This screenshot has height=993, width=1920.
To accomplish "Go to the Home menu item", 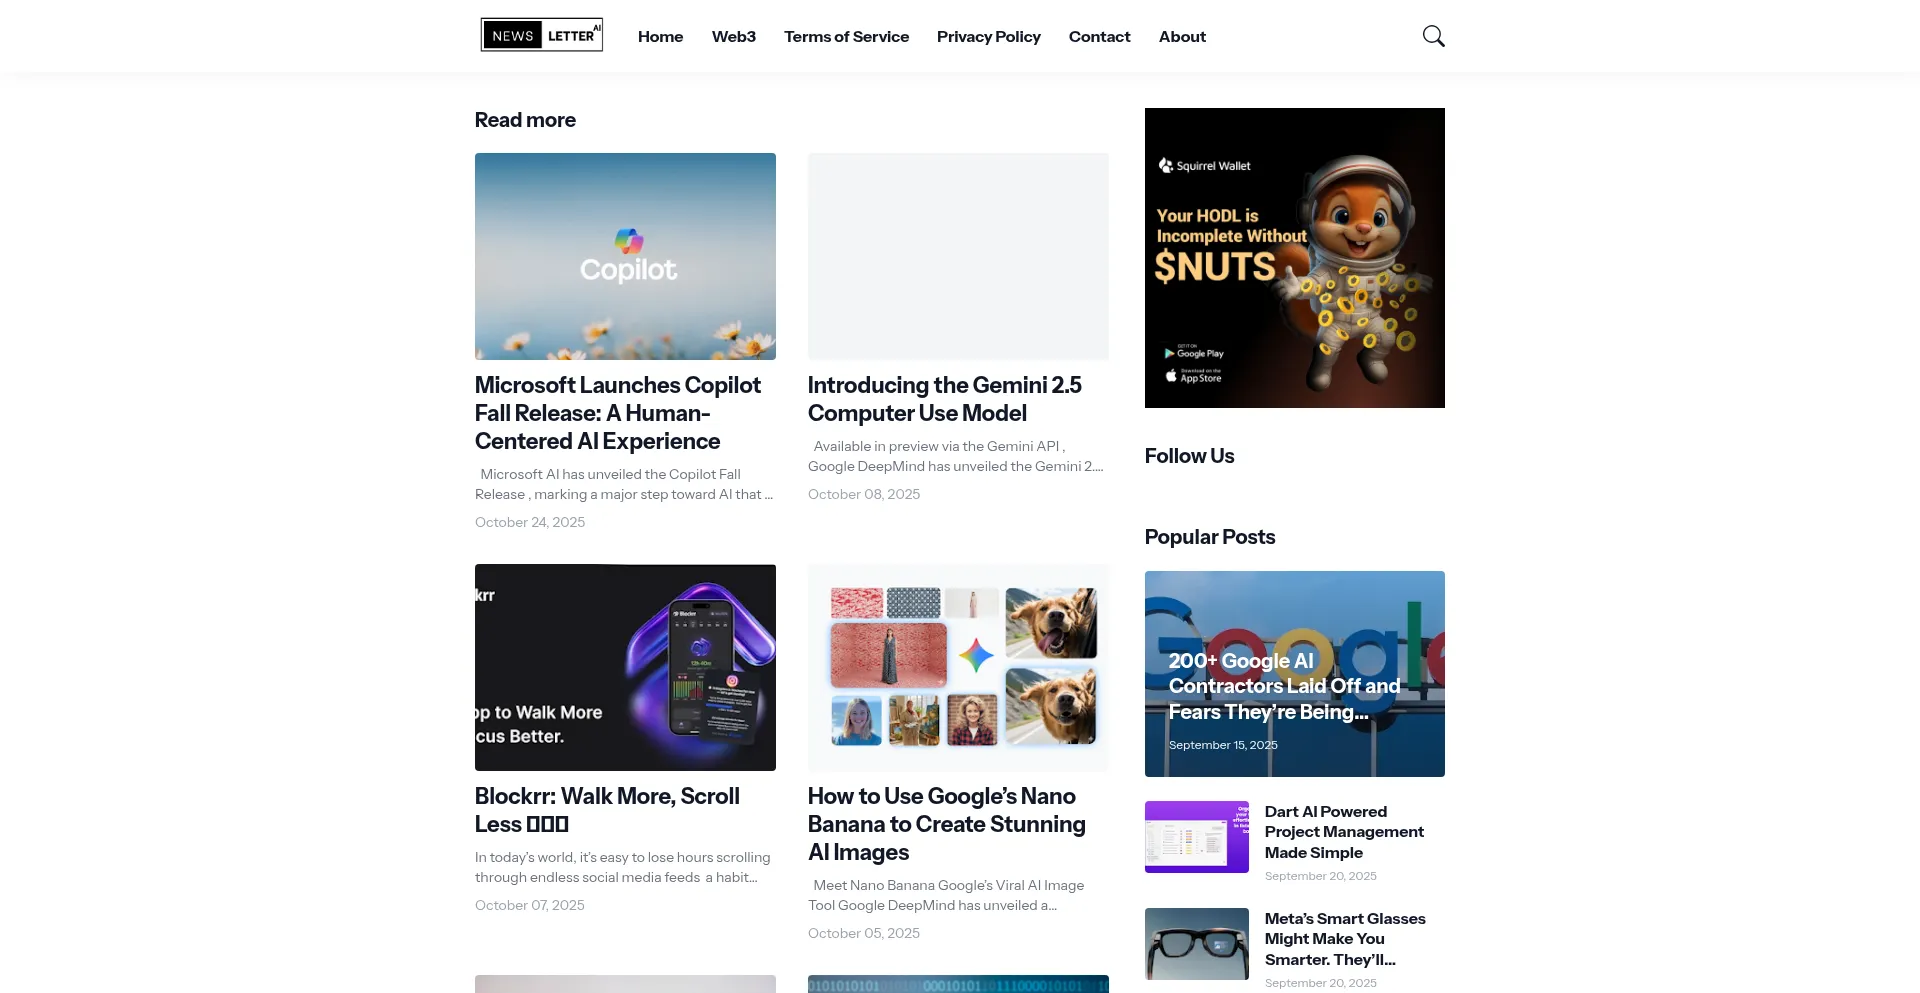I will click(x=660, y=36).
